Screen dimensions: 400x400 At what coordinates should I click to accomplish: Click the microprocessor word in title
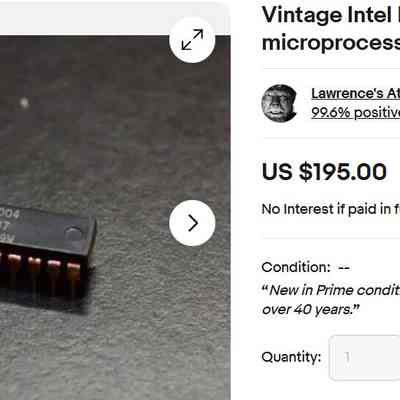331,43
